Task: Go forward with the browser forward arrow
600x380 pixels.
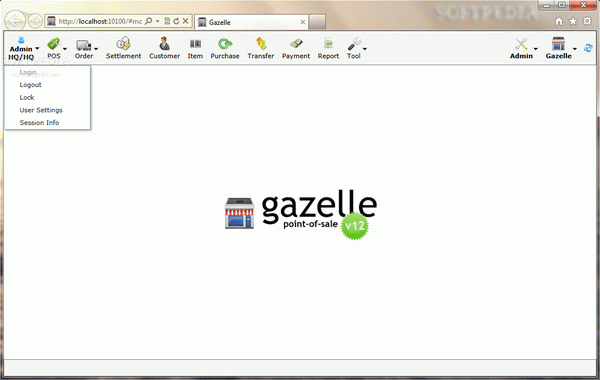Action: click(x=35, y=21)
